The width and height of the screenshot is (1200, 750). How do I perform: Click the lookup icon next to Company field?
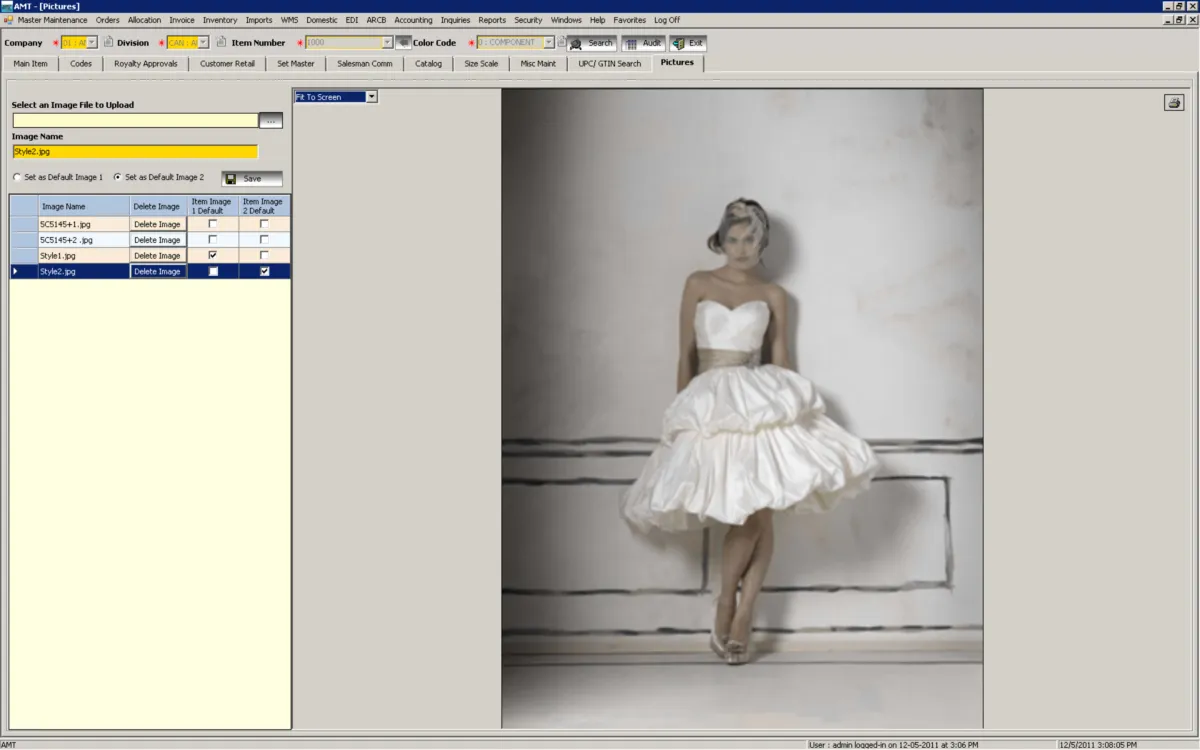pyautogui.click(x=108, y=43)
